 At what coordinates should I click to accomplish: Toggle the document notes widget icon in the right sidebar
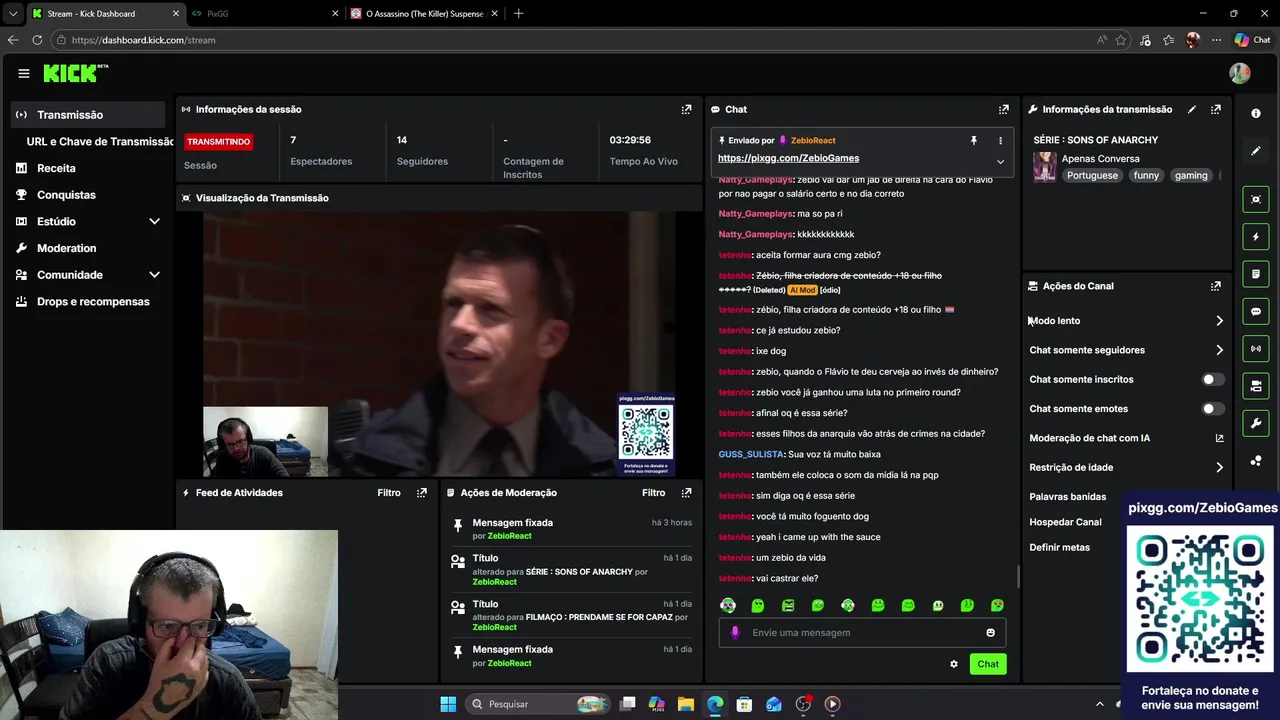[1256, 274]
